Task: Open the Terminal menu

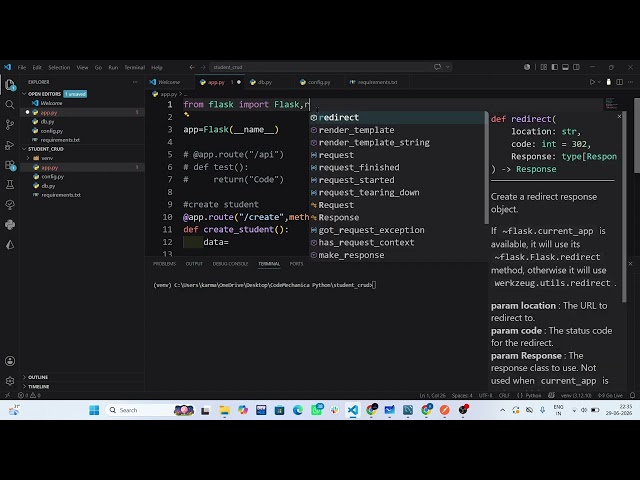Action: 134,67
